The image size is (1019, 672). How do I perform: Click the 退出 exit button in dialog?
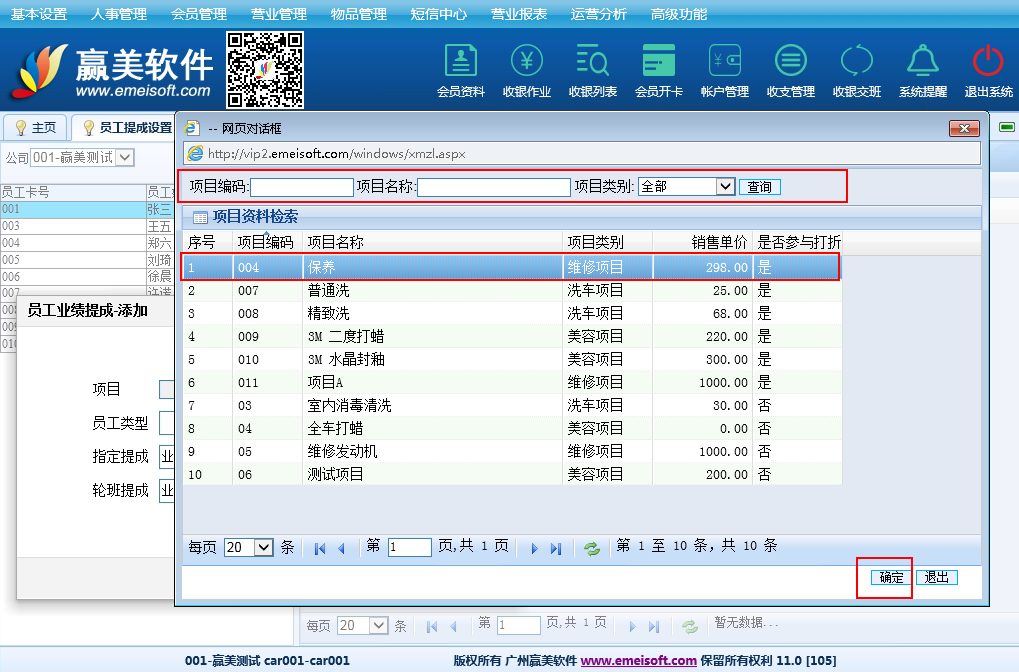point(936,577)
